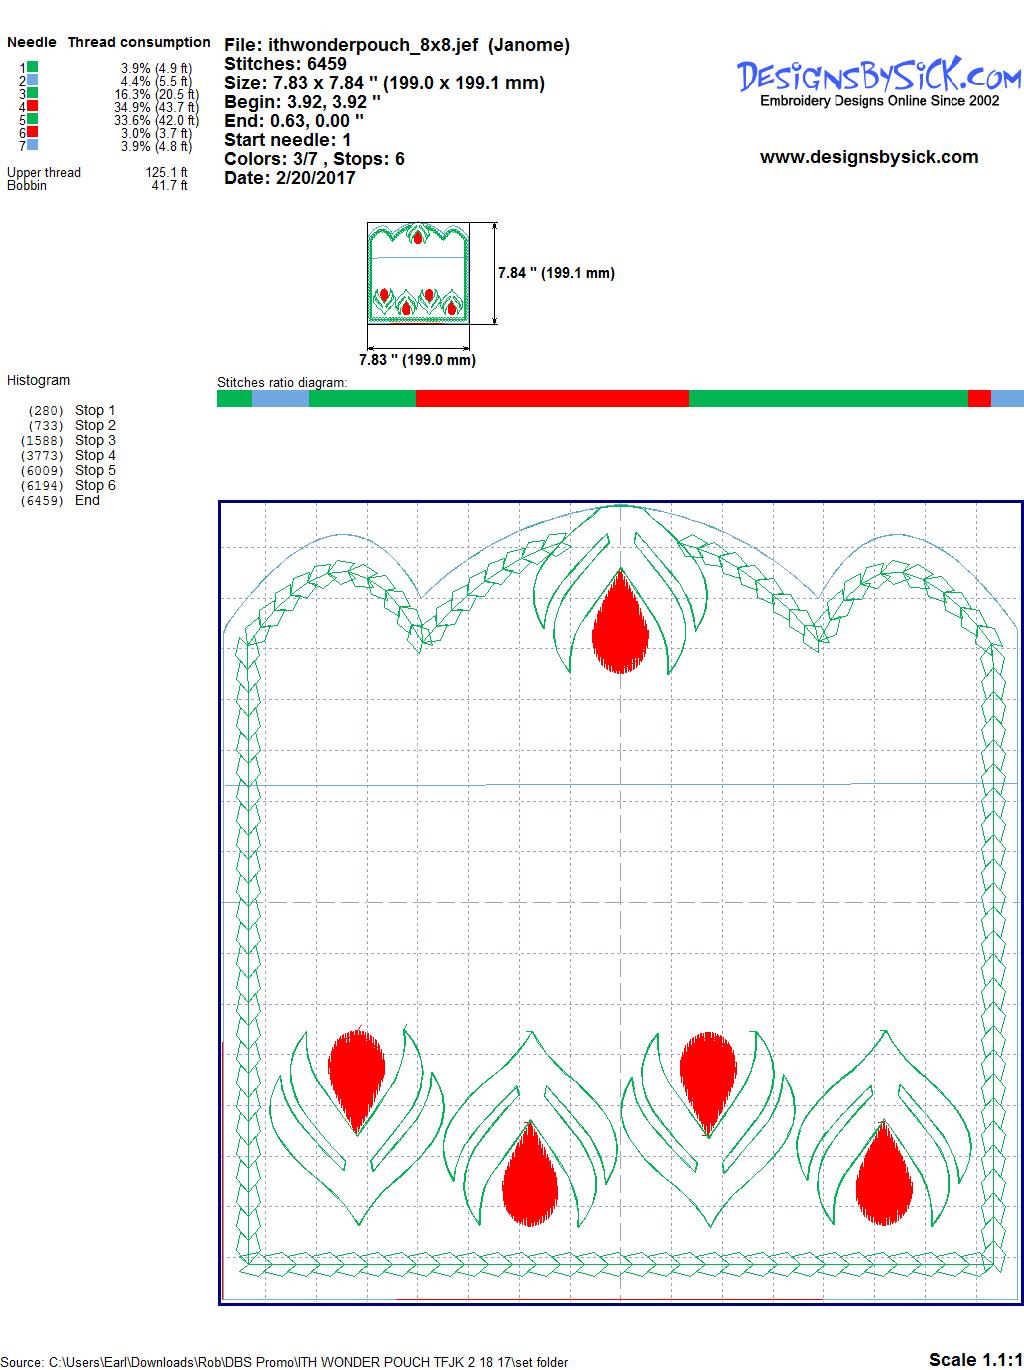
Task: Click the long green segment after red in ratio bar
Action: coord(828,399)
